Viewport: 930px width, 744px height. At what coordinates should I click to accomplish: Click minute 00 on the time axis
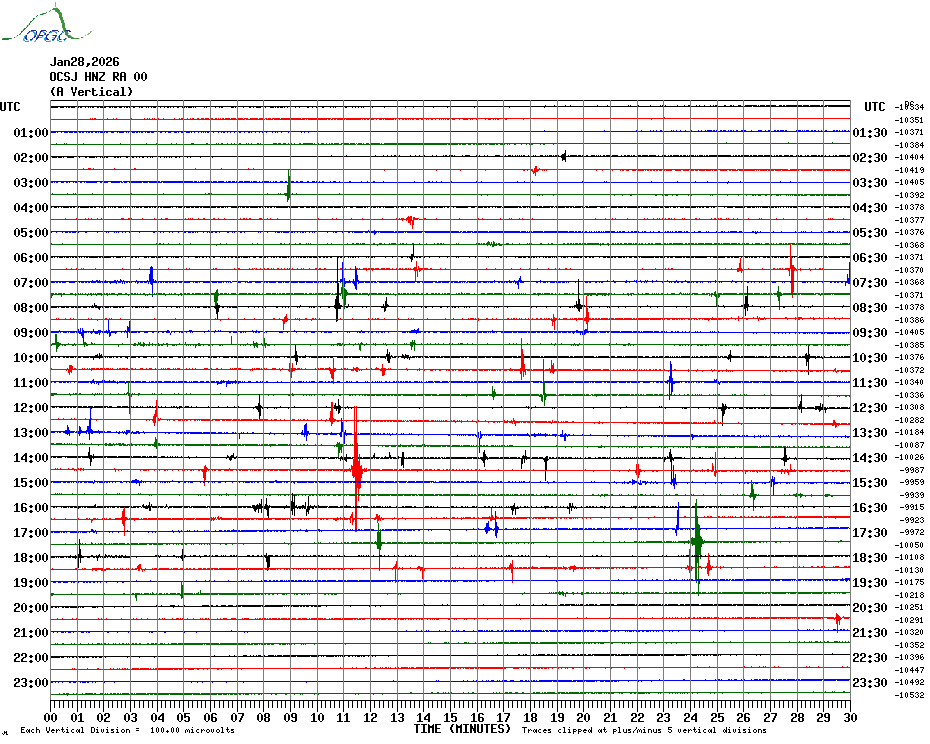click(51, 717)
